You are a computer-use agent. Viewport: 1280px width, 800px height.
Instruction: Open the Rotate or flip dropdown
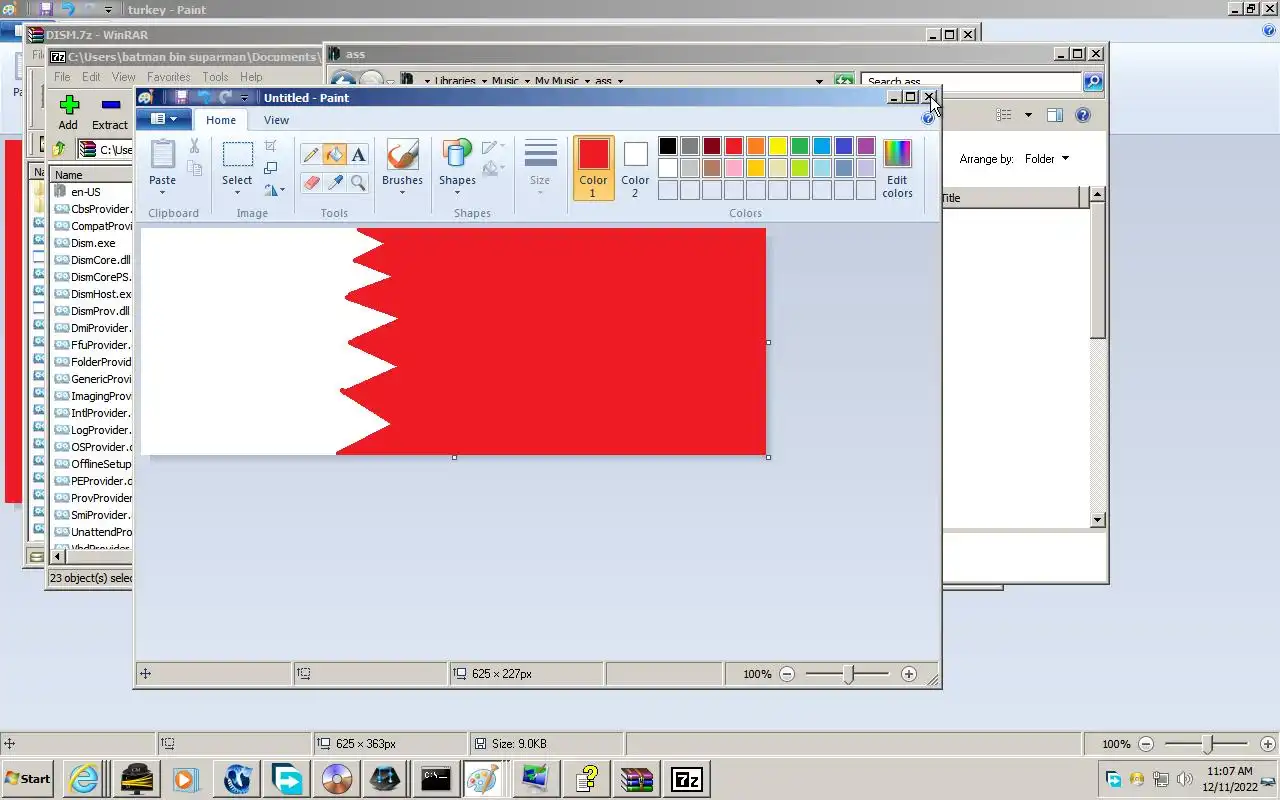point(275,188)
